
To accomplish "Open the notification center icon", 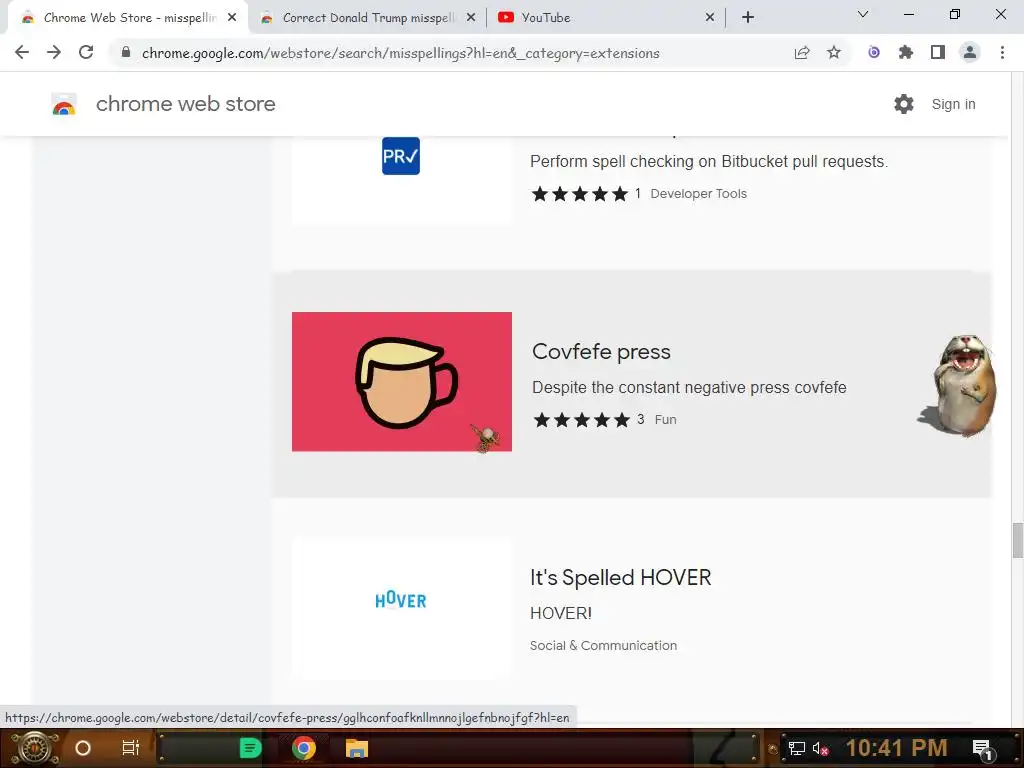I will pos(983,749).
